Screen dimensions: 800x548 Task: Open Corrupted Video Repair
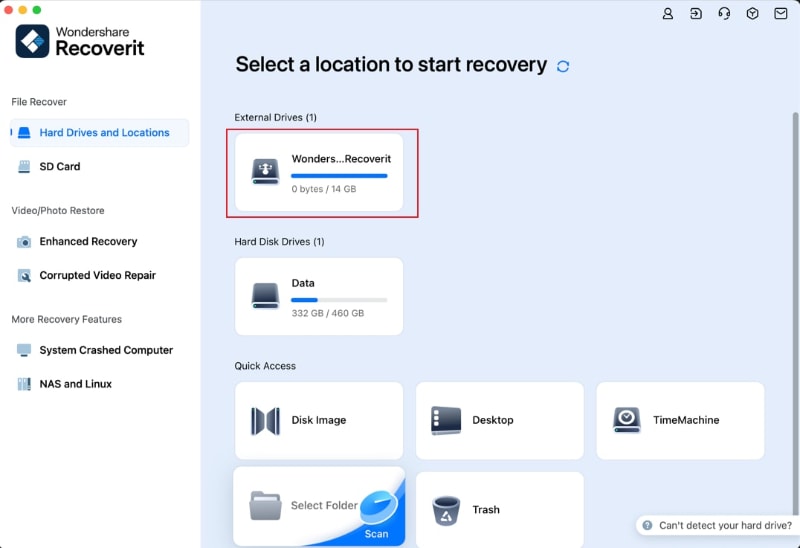(99, 276)
